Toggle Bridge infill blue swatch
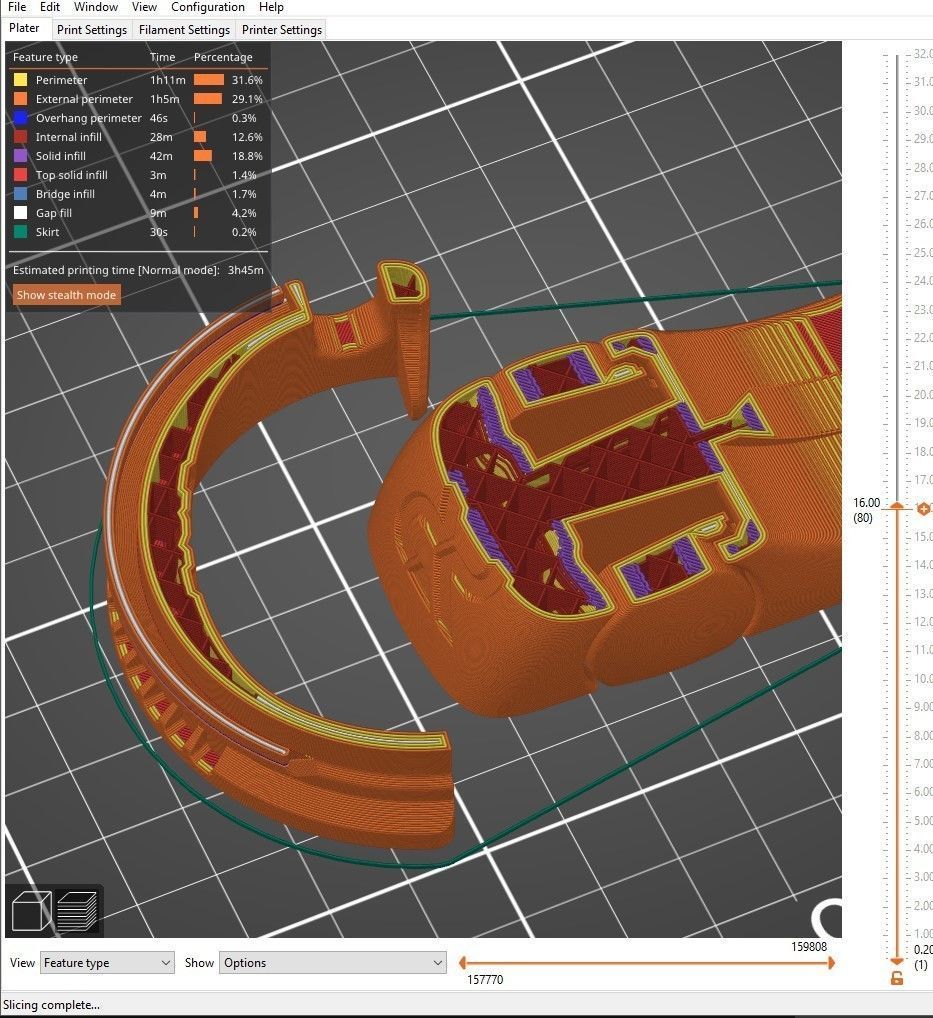Image resolution: width=933 pixels, height=1018 pixels. point(21,193)
